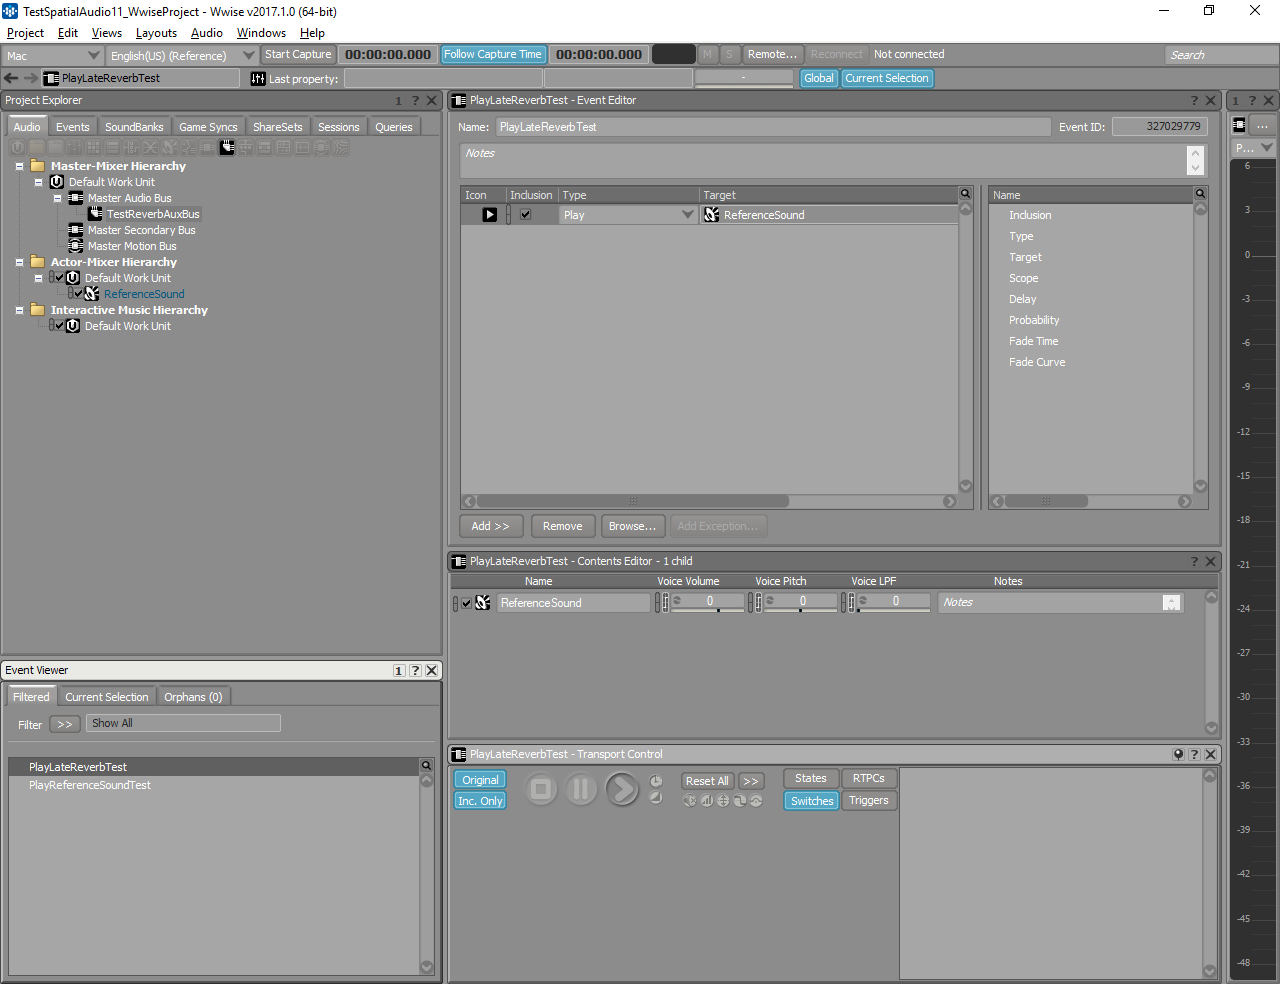The image size is (1280, 984).
Task: Open the Layouts menu
Action: pyautogui.click(x=156, y=33)
